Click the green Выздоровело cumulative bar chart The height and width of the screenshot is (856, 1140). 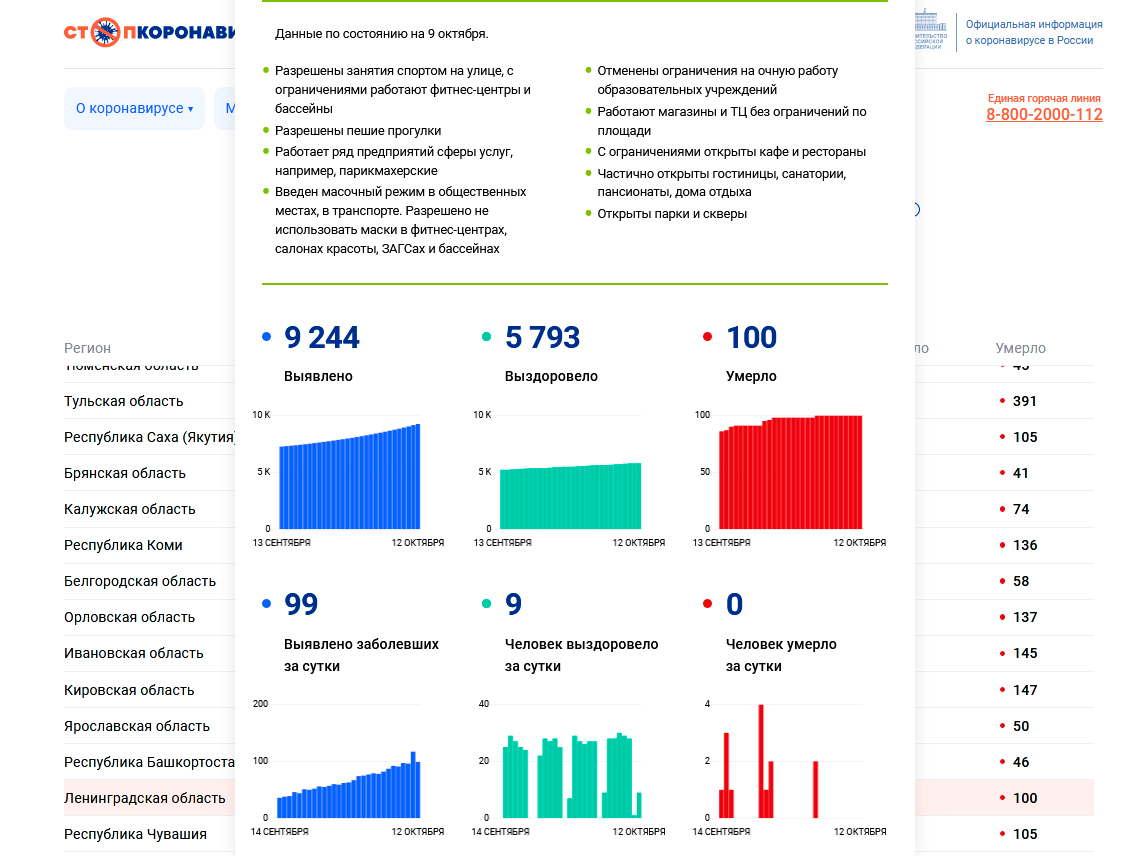coord(570,495)
